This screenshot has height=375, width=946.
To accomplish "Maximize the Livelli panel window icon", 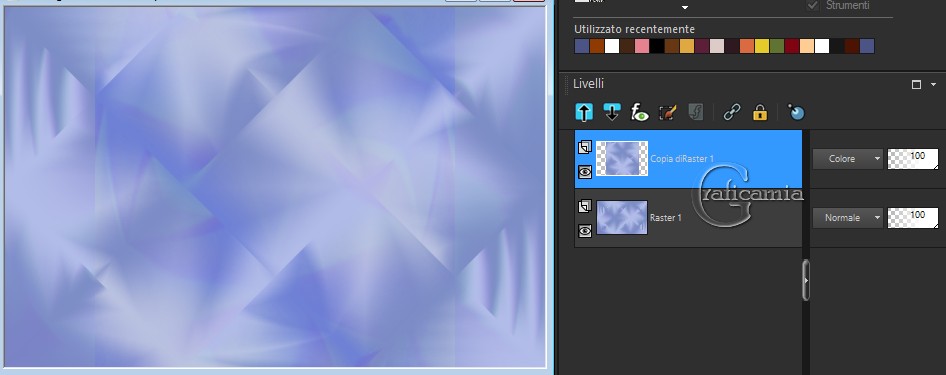I will click(916, 84).
